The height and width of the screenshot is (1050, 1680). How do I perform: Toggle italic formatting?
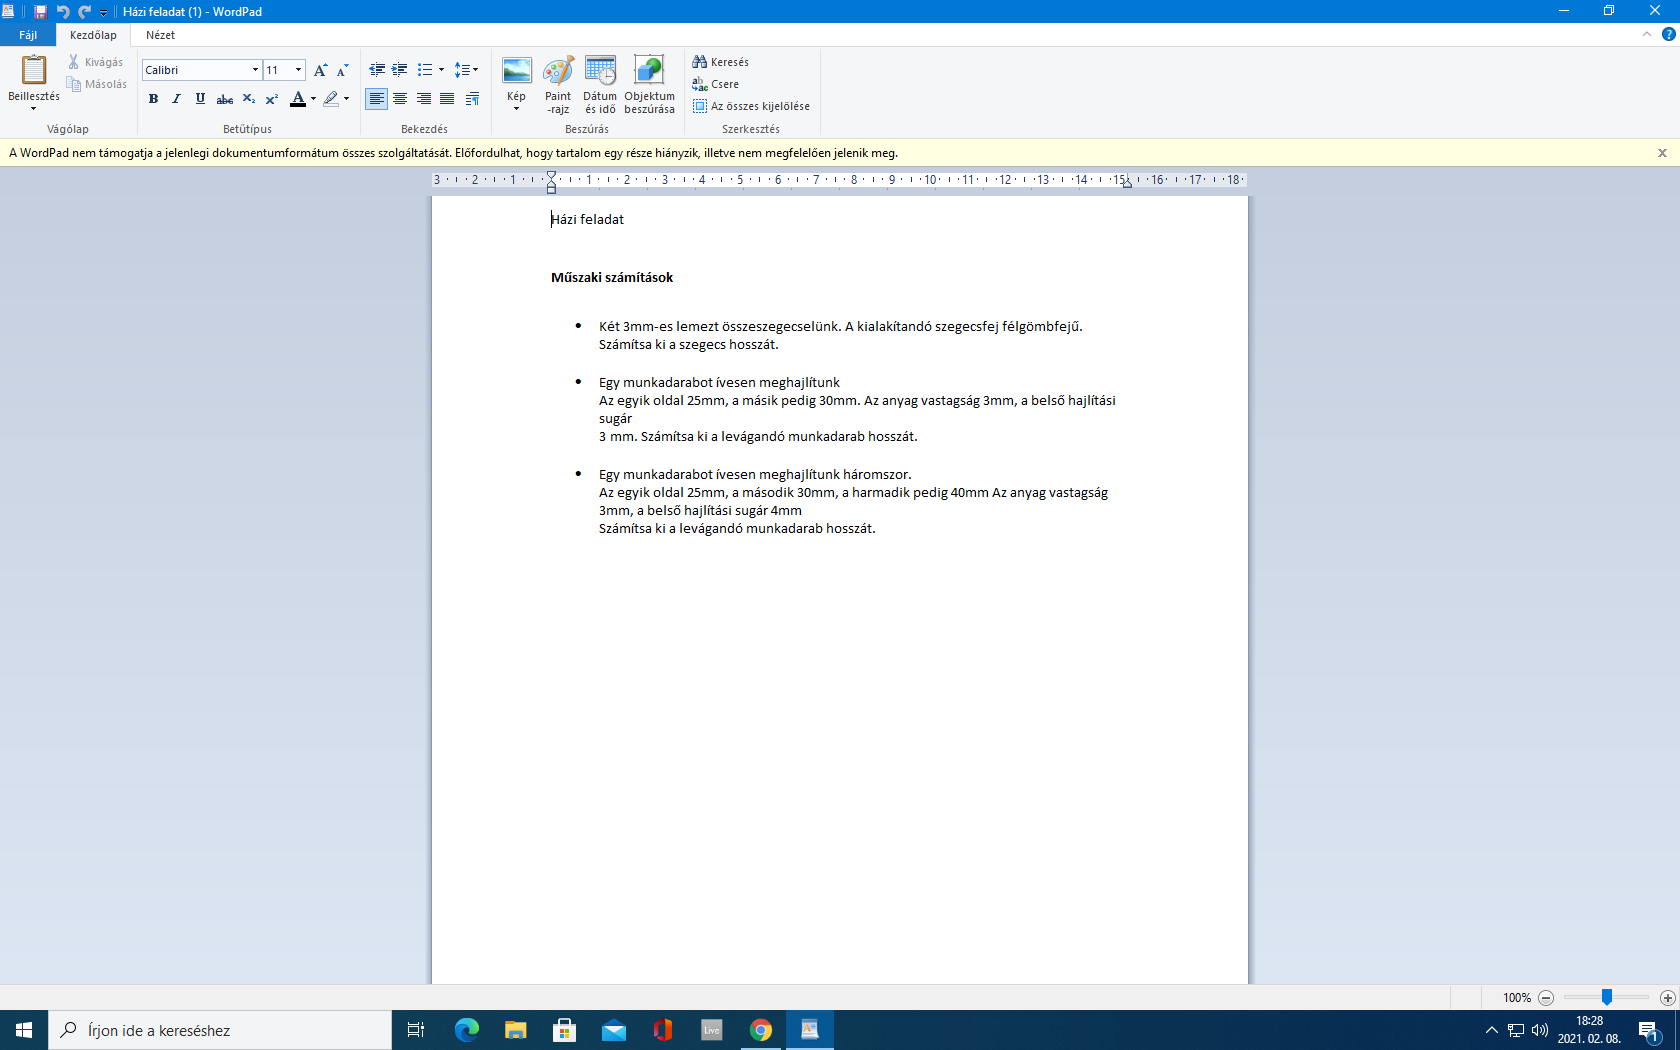[x=177, y=99]
